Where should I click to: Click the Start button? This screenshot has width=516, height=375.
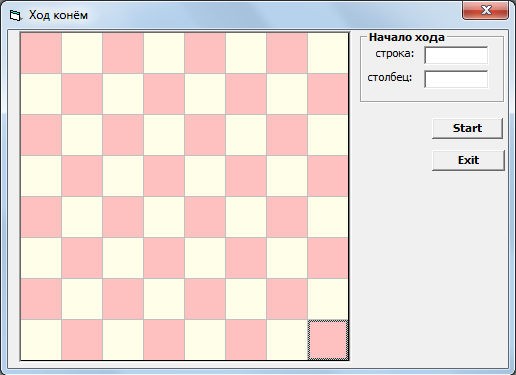pyautogui.click(x=467, y=128)
